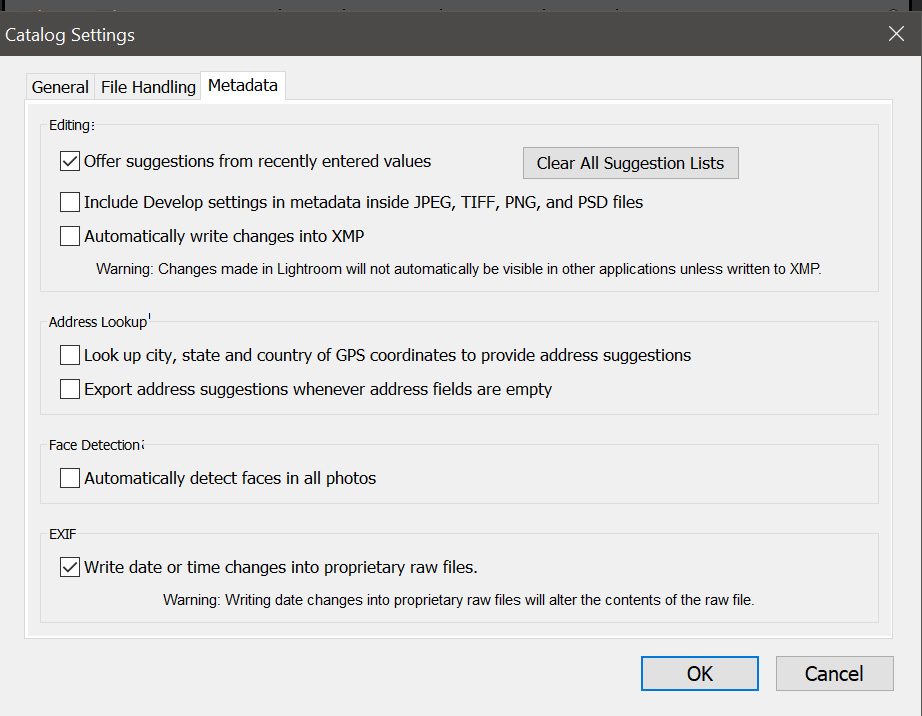Uncheck write date or time changes checkbox
The image size is (922, 716).
click(x=70, y=567)
